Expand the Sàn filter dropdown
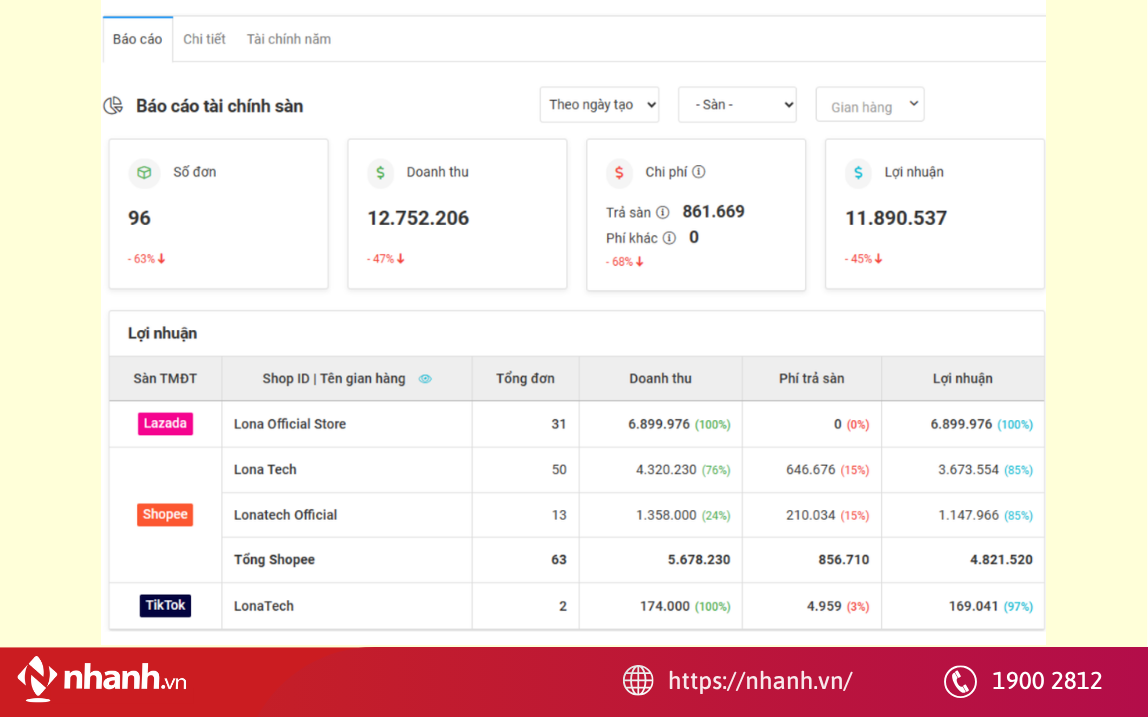 point(737,105)
